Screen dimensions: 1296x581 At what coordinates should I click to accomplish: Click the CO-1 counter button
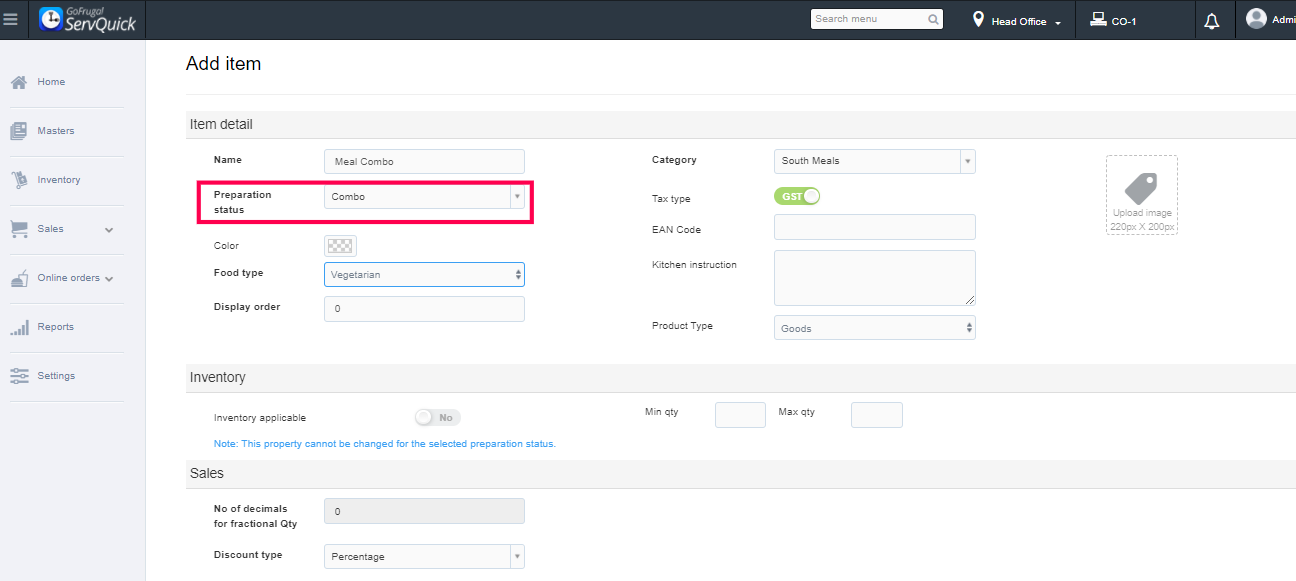click(1113, 21)
